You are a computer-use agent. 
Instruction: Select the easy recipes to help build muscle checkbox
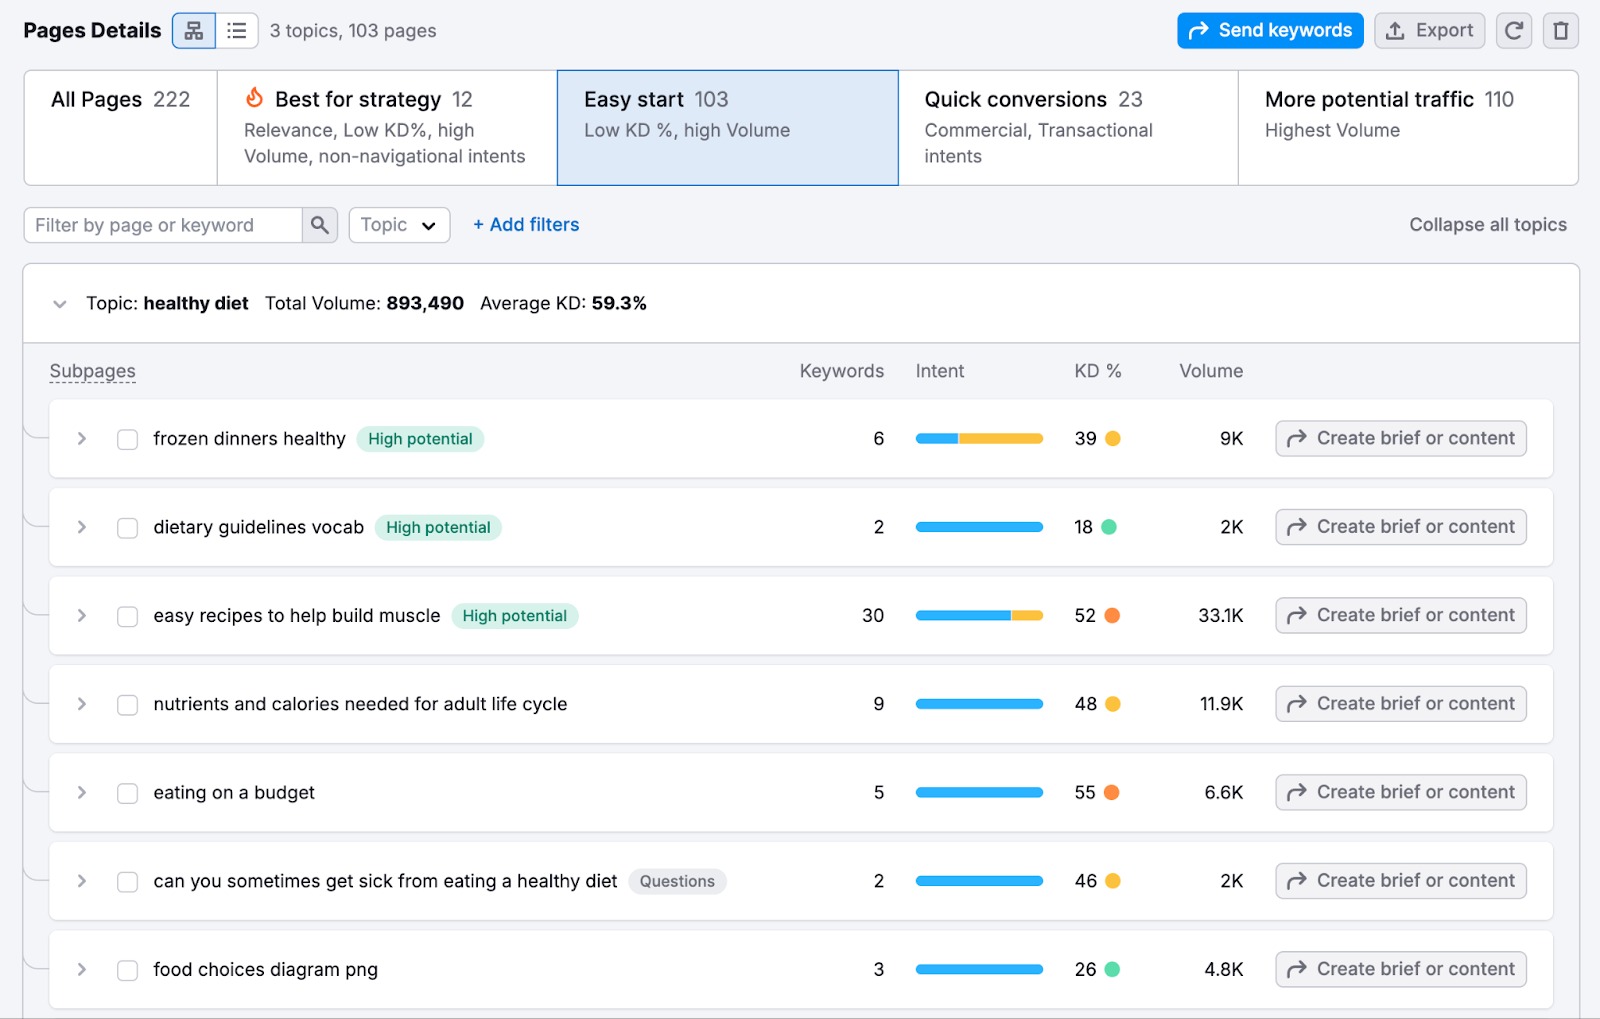[127, 616]
